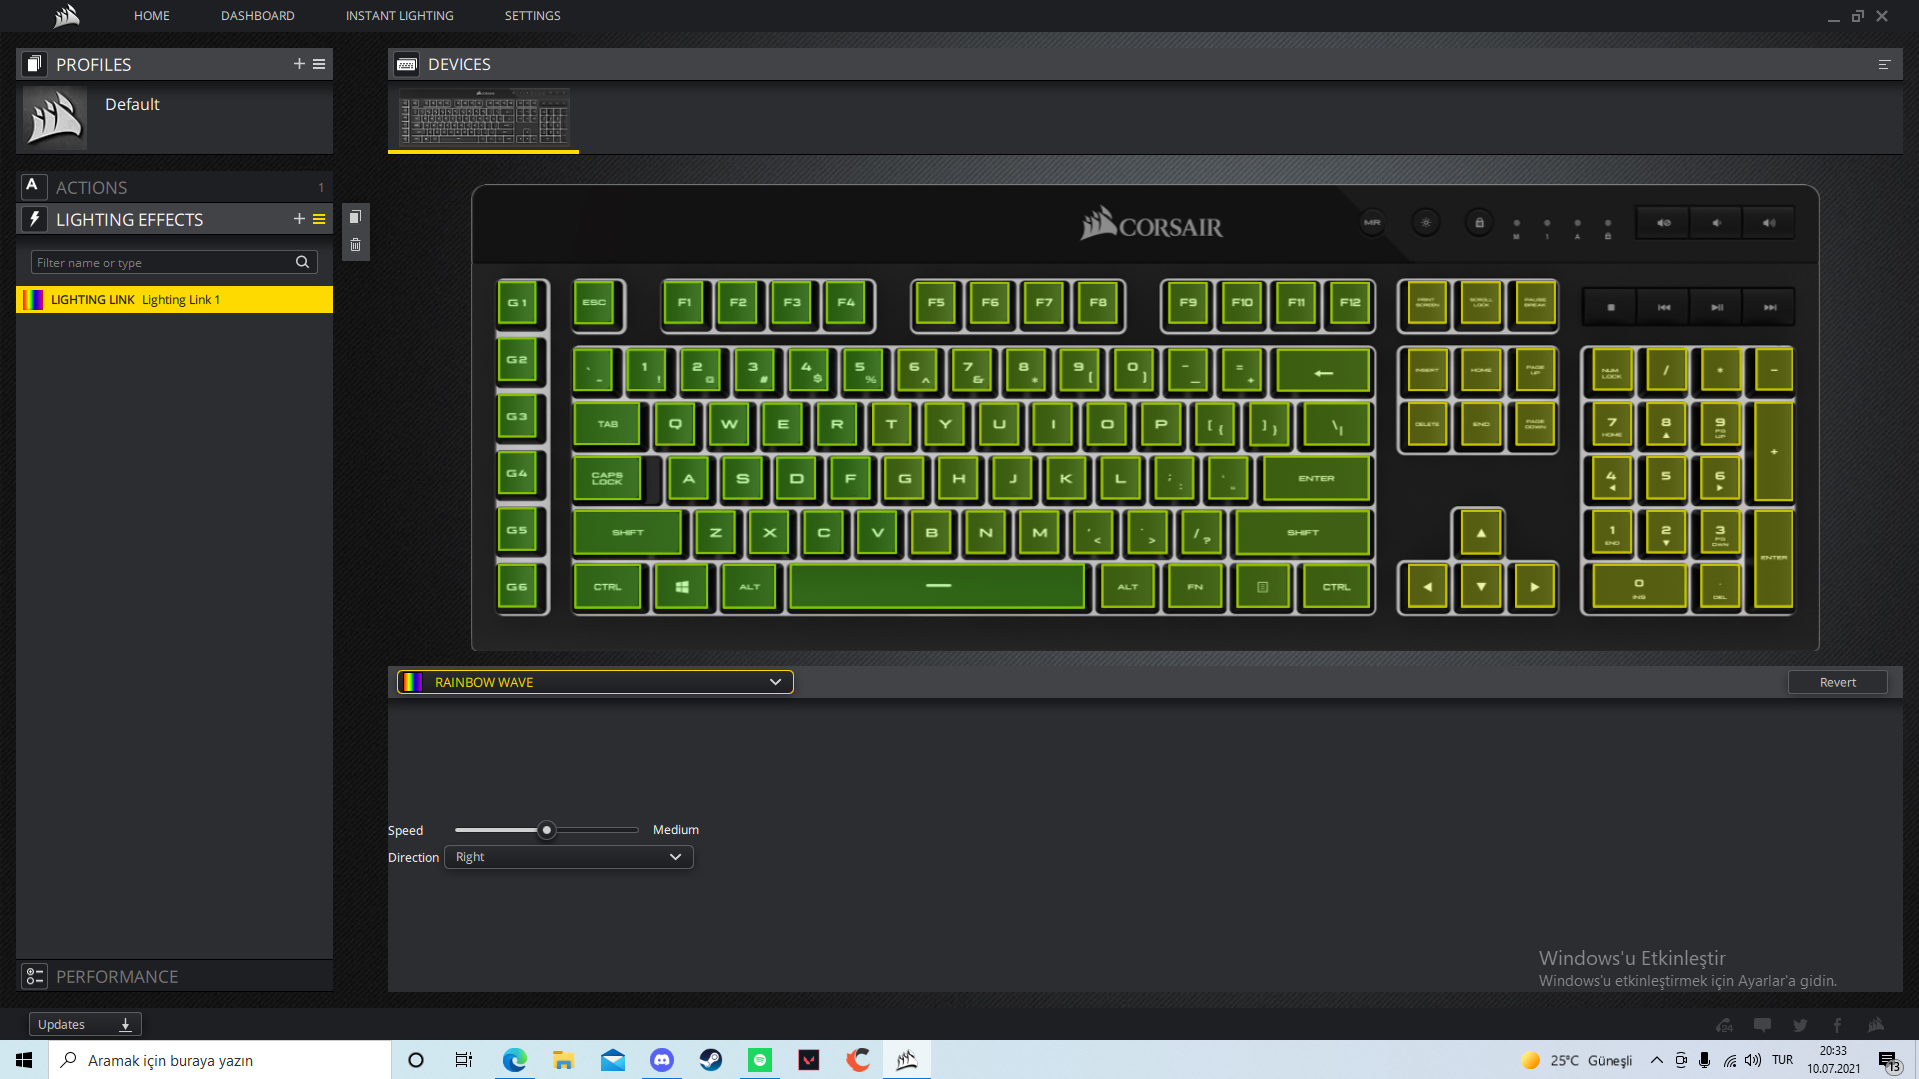Toggle the Windows lock key
This screenshot has width=1919, height=1079.
tap(1480, 223)
